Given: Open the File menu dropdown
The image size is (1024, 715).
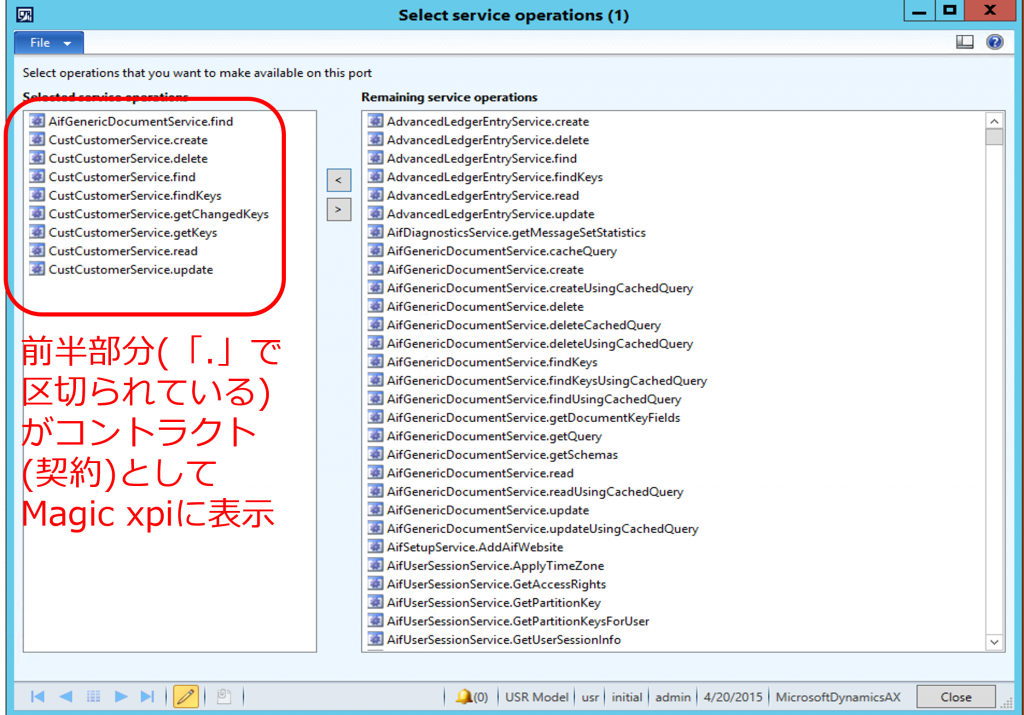Looking at the screenshot, I should click(x=49, y=43).
